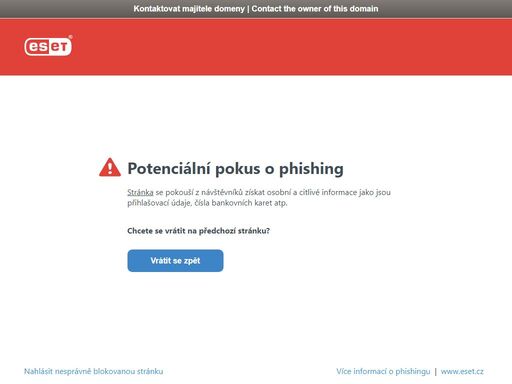
Task: Click the blue 'Vrátit se zpět' button
Action: point(175,261)
